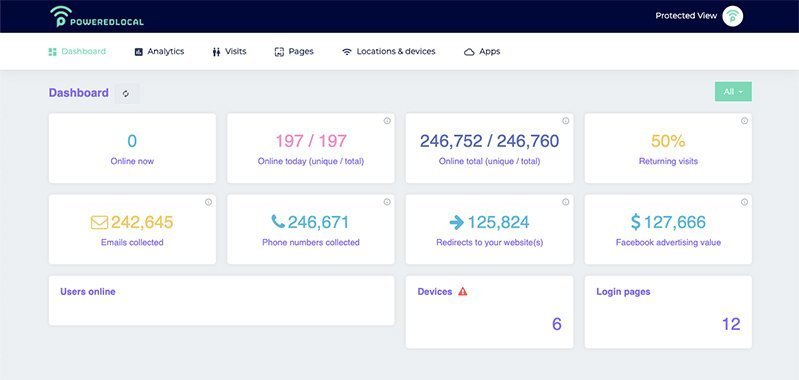Click the Online now value 0
The height and width of the screenshot is (380, 799).
click(x=132, y=141)
